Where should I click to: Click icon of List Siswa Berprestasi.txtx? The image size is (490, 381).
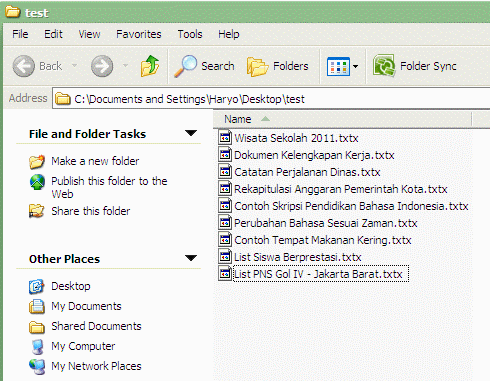point(225,256)
